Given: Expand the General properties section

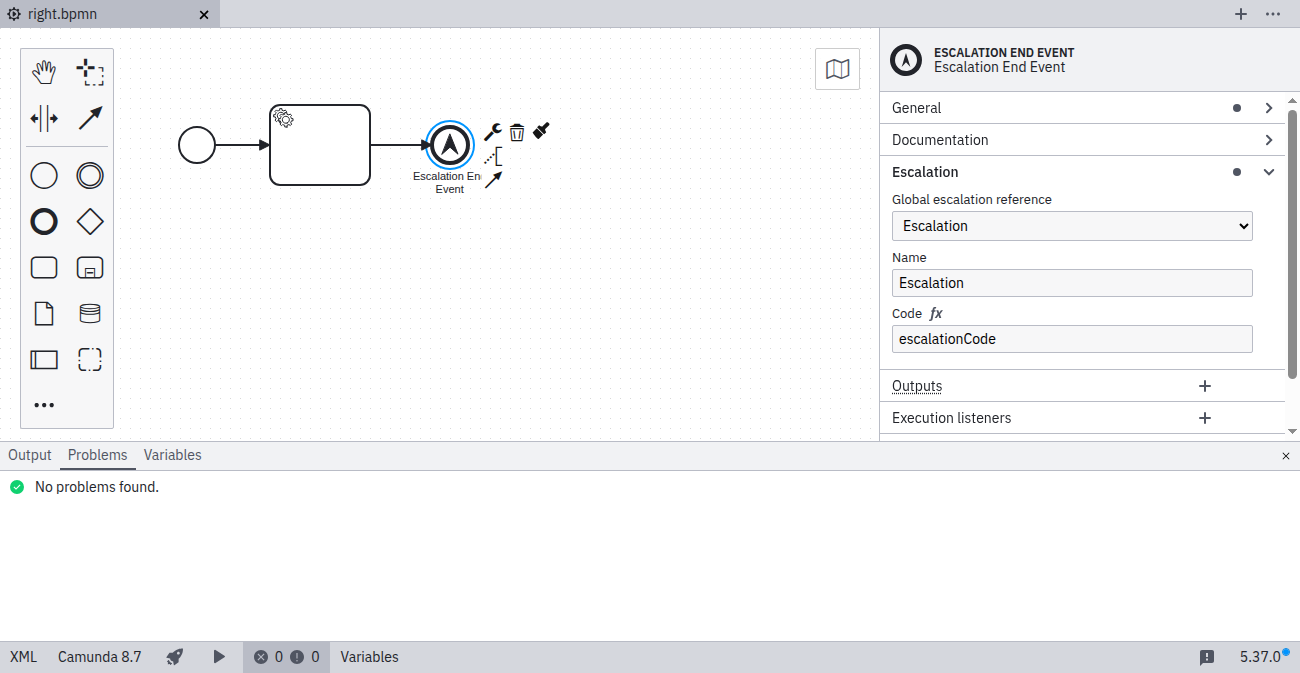Looking at the screenshot, I should (1268, 107).
